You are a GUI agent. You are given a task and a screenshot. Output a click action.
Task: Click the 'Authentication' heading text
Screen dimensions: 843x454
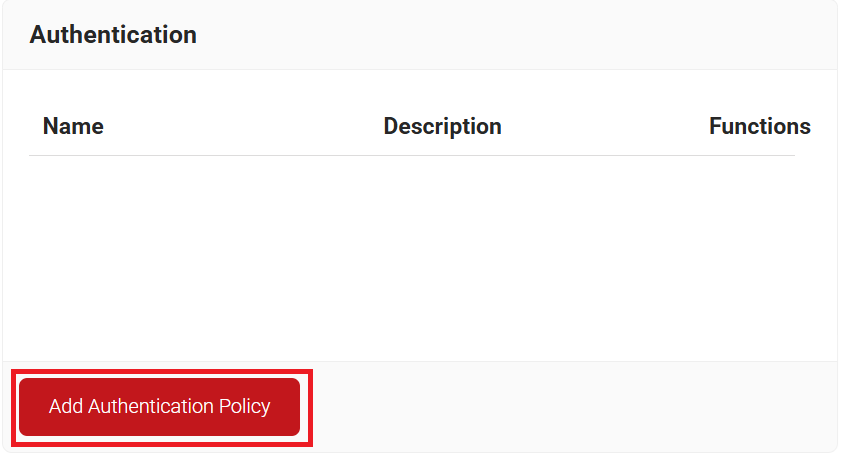(113, 35)
